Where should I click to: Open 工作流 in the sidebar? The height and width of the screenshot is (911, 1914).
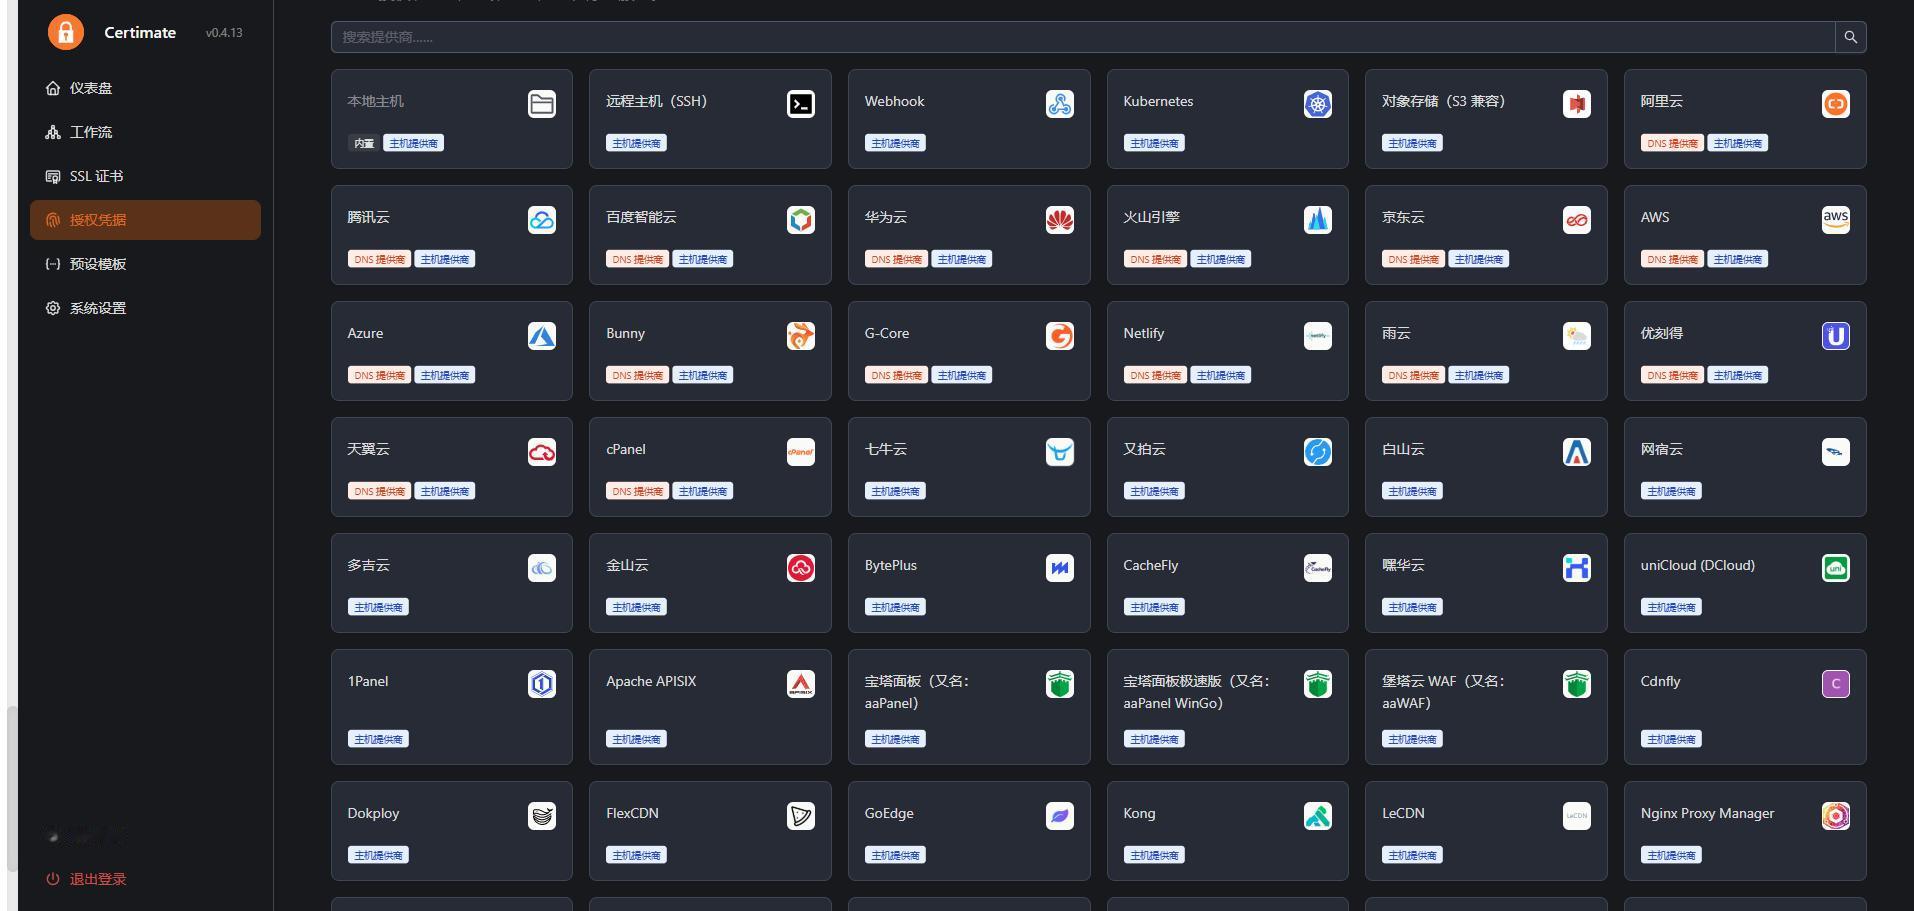coord(145,132)
